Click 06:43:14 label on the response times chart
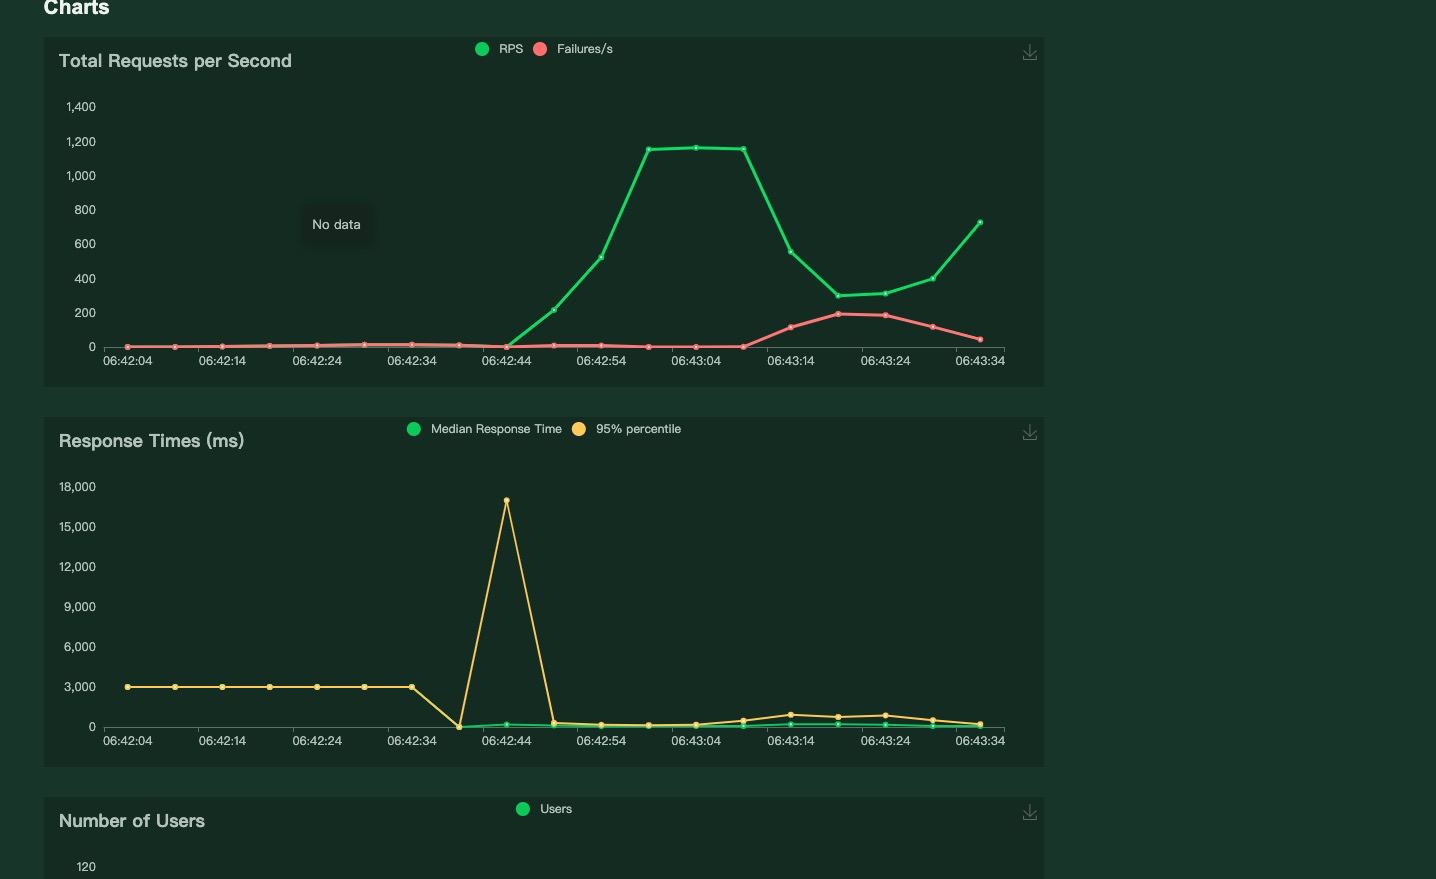The image size is (1436, 879). [x=790, y=741]
